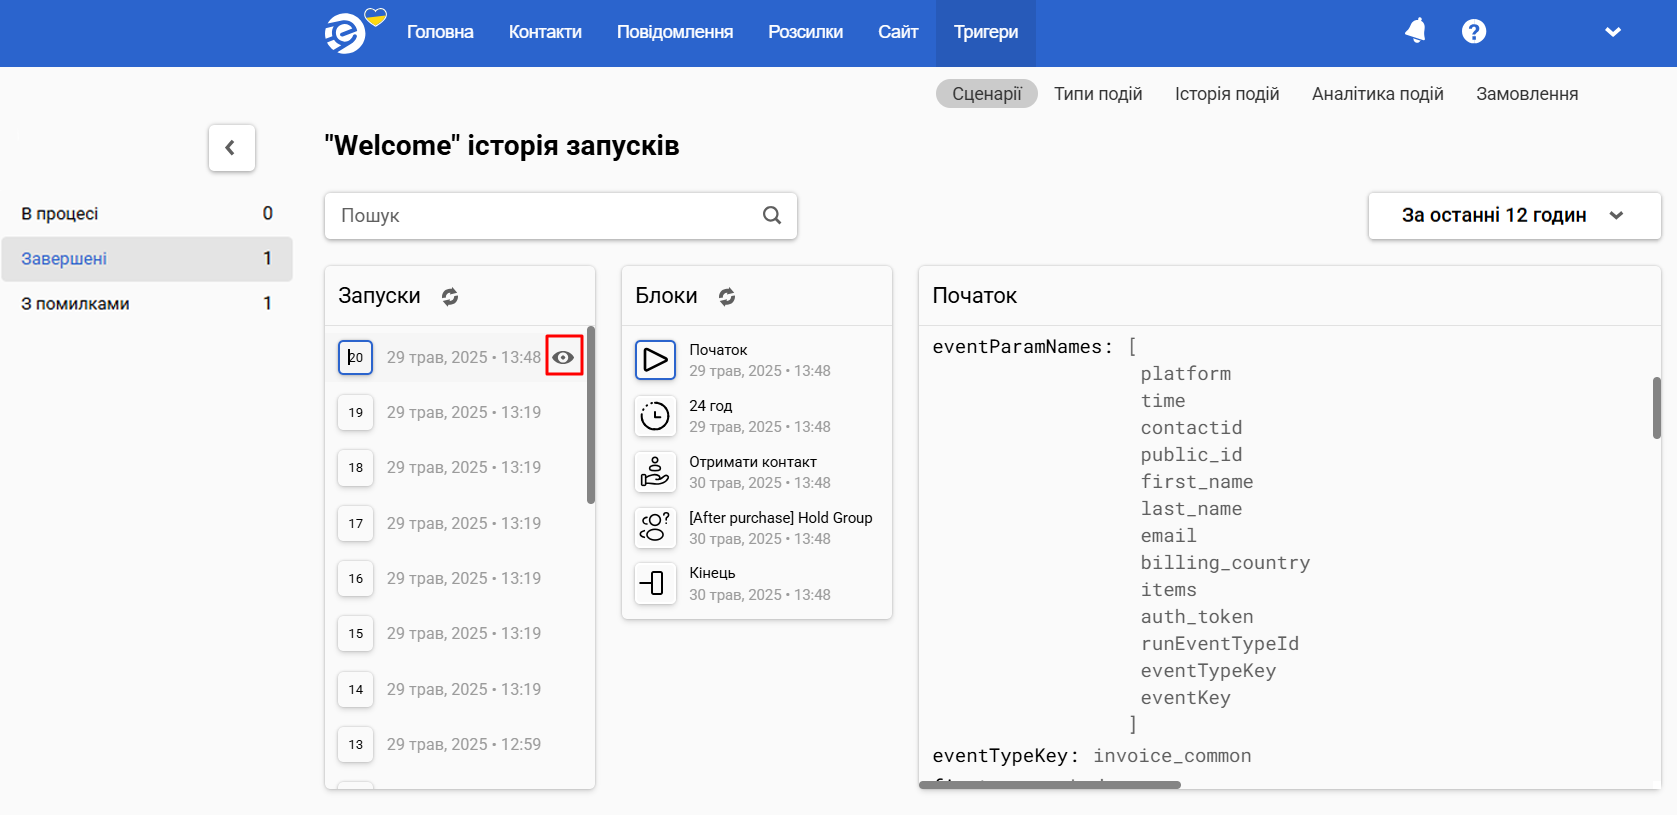Open the Розсилки menu item

point(805,32)
